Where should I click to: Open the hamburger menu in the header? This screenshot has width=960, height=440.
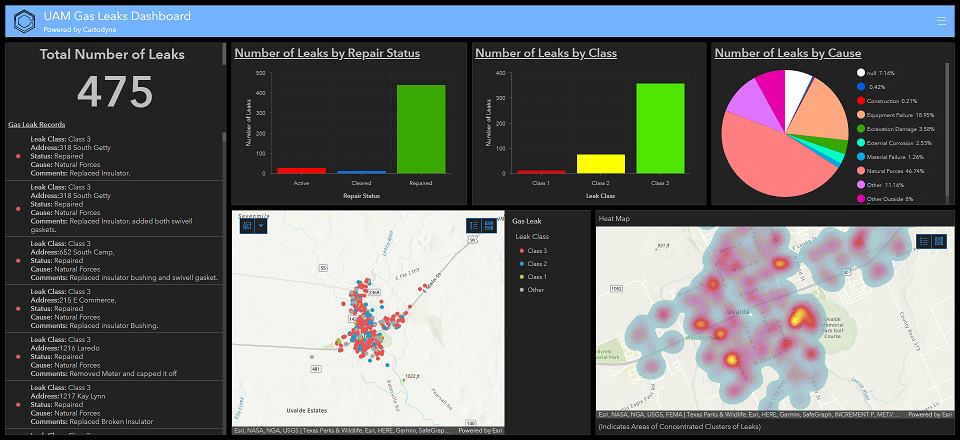tap(941, 21)
